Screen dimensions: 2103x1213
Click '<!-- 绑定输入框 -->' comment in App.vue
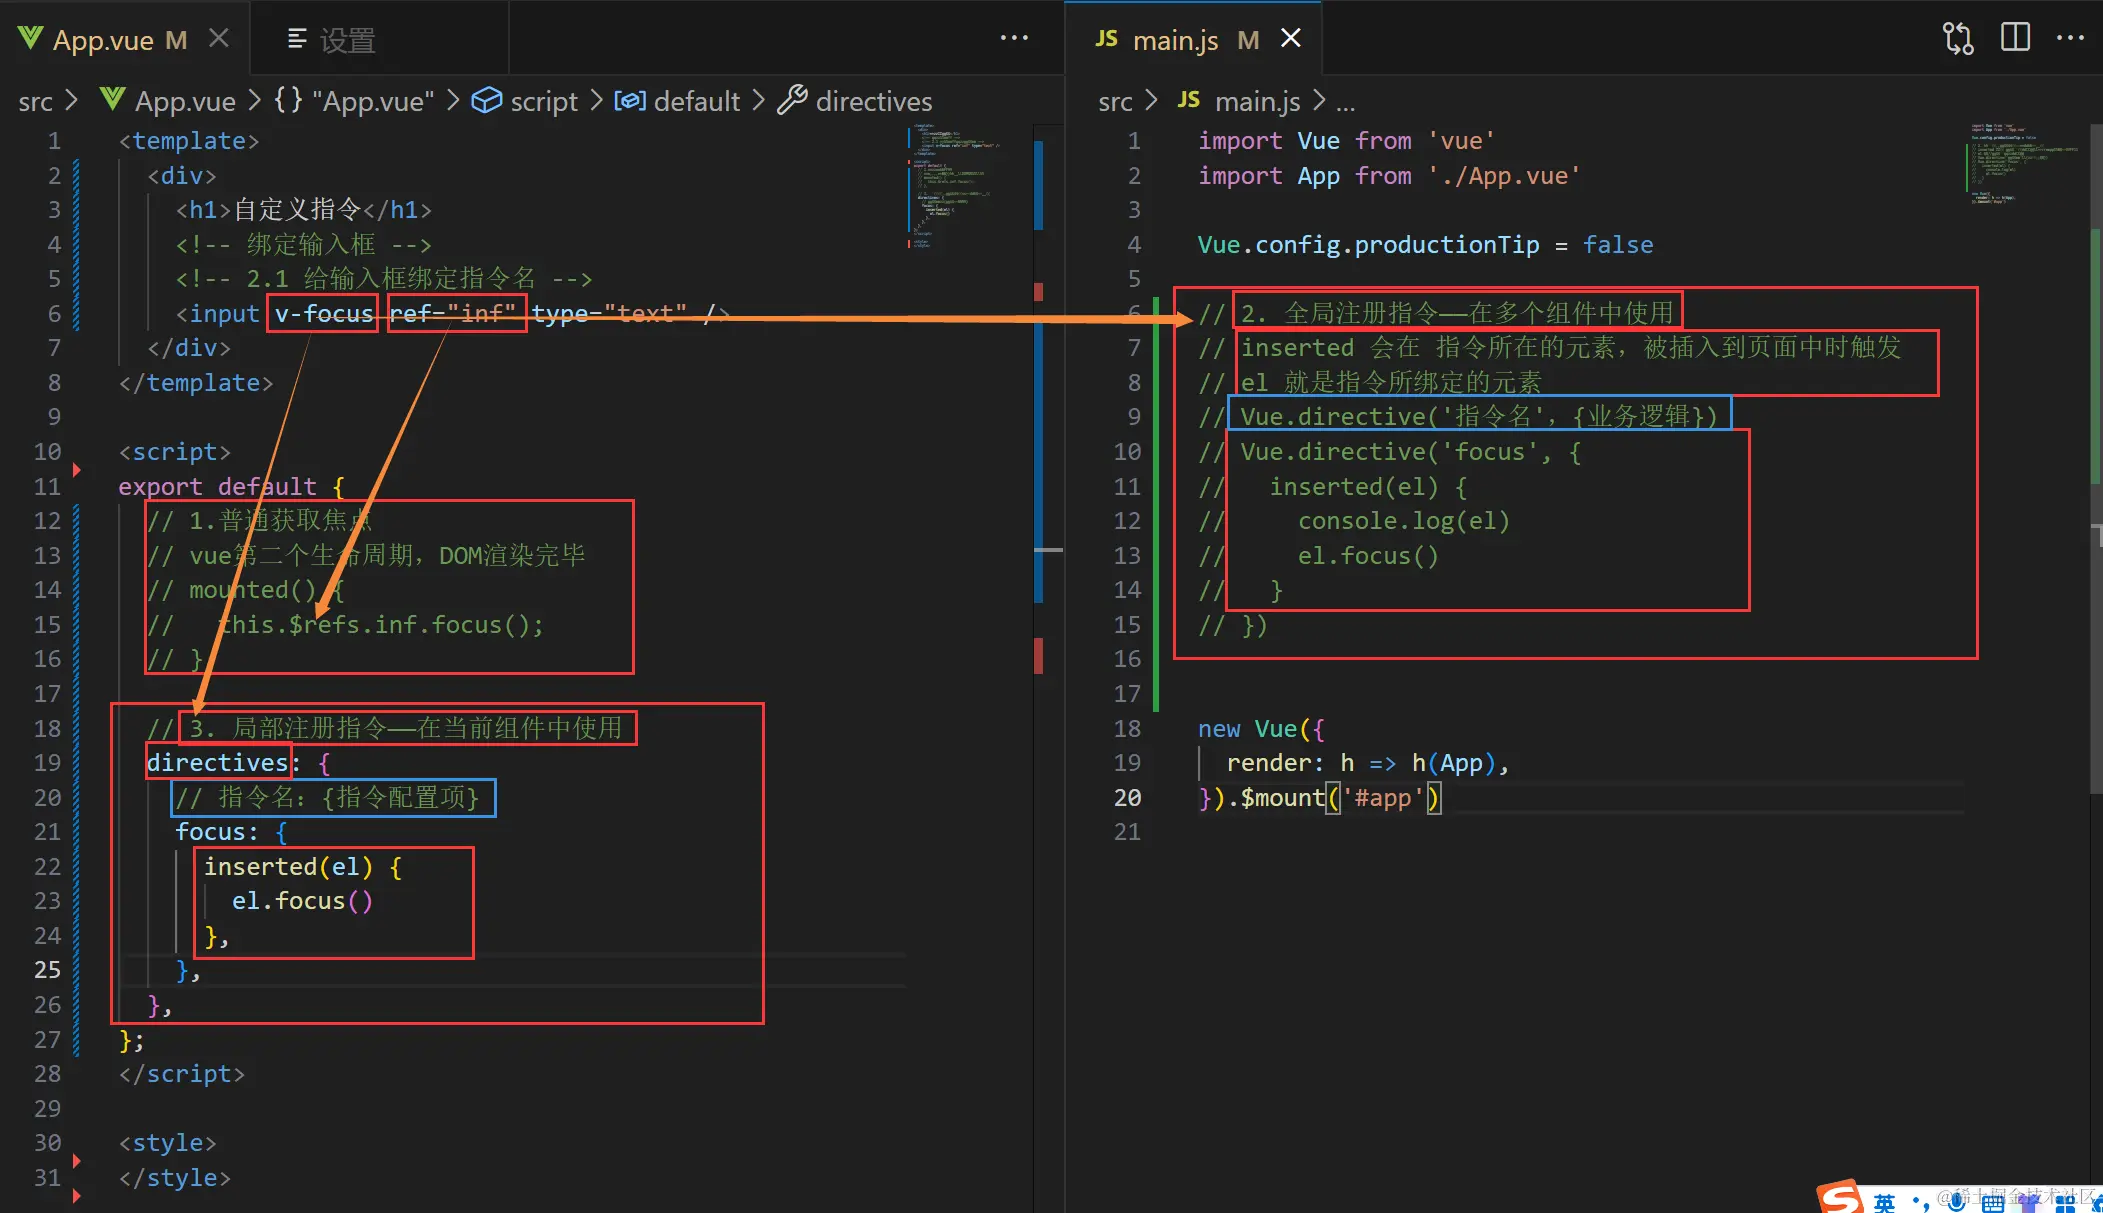coord(303,244)
